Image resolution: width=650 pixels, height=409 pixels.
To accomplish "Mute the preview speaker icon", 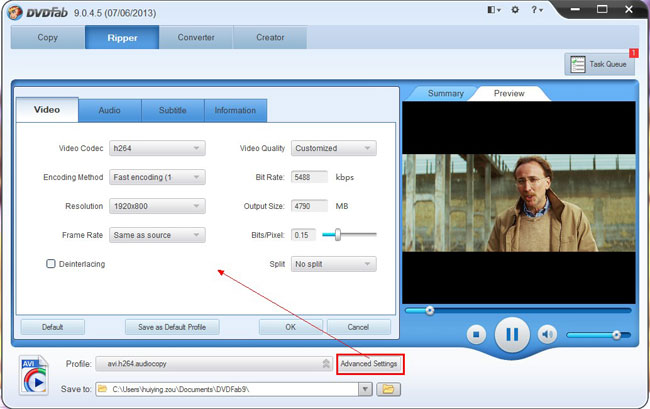I will 547,334.
